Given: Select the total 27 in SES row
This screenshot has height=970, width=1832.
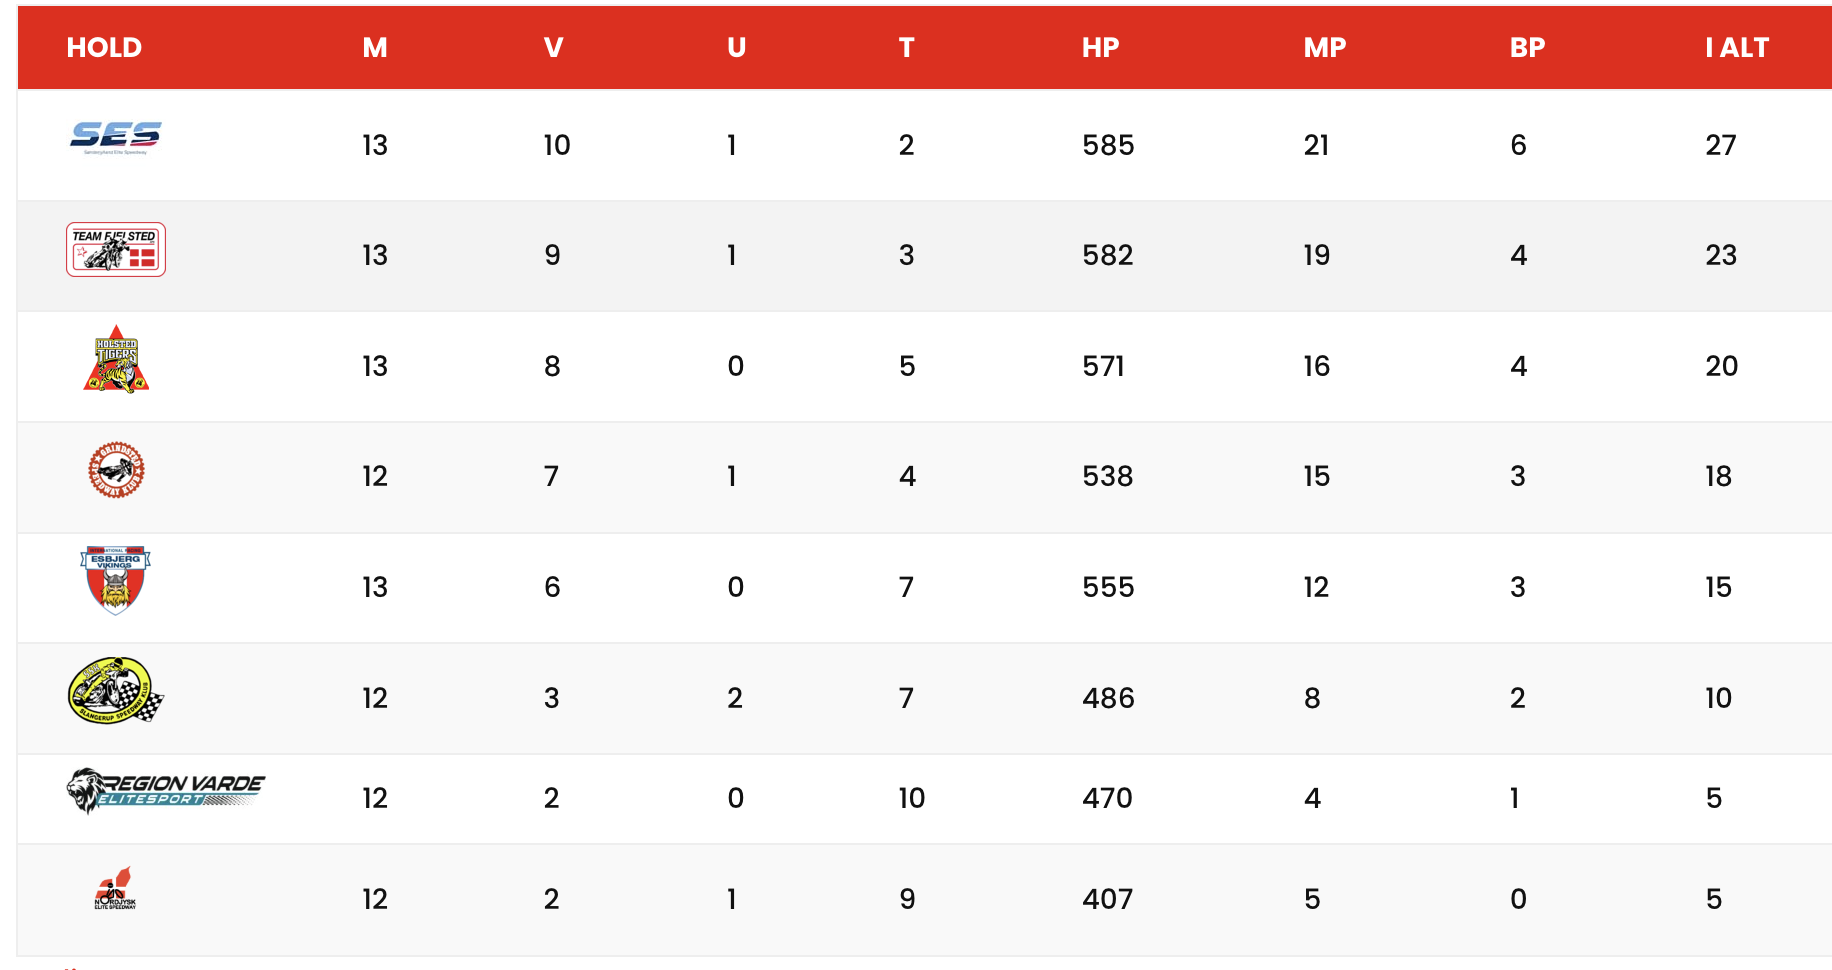Looking at the screenshot, I should point(1721,145).
